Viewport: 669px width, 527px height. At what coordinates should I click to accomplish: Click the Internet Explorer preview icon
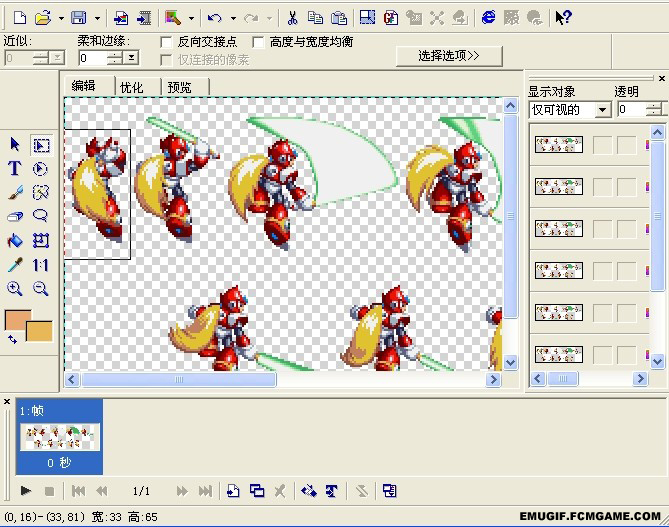click(x=489, y=18)
